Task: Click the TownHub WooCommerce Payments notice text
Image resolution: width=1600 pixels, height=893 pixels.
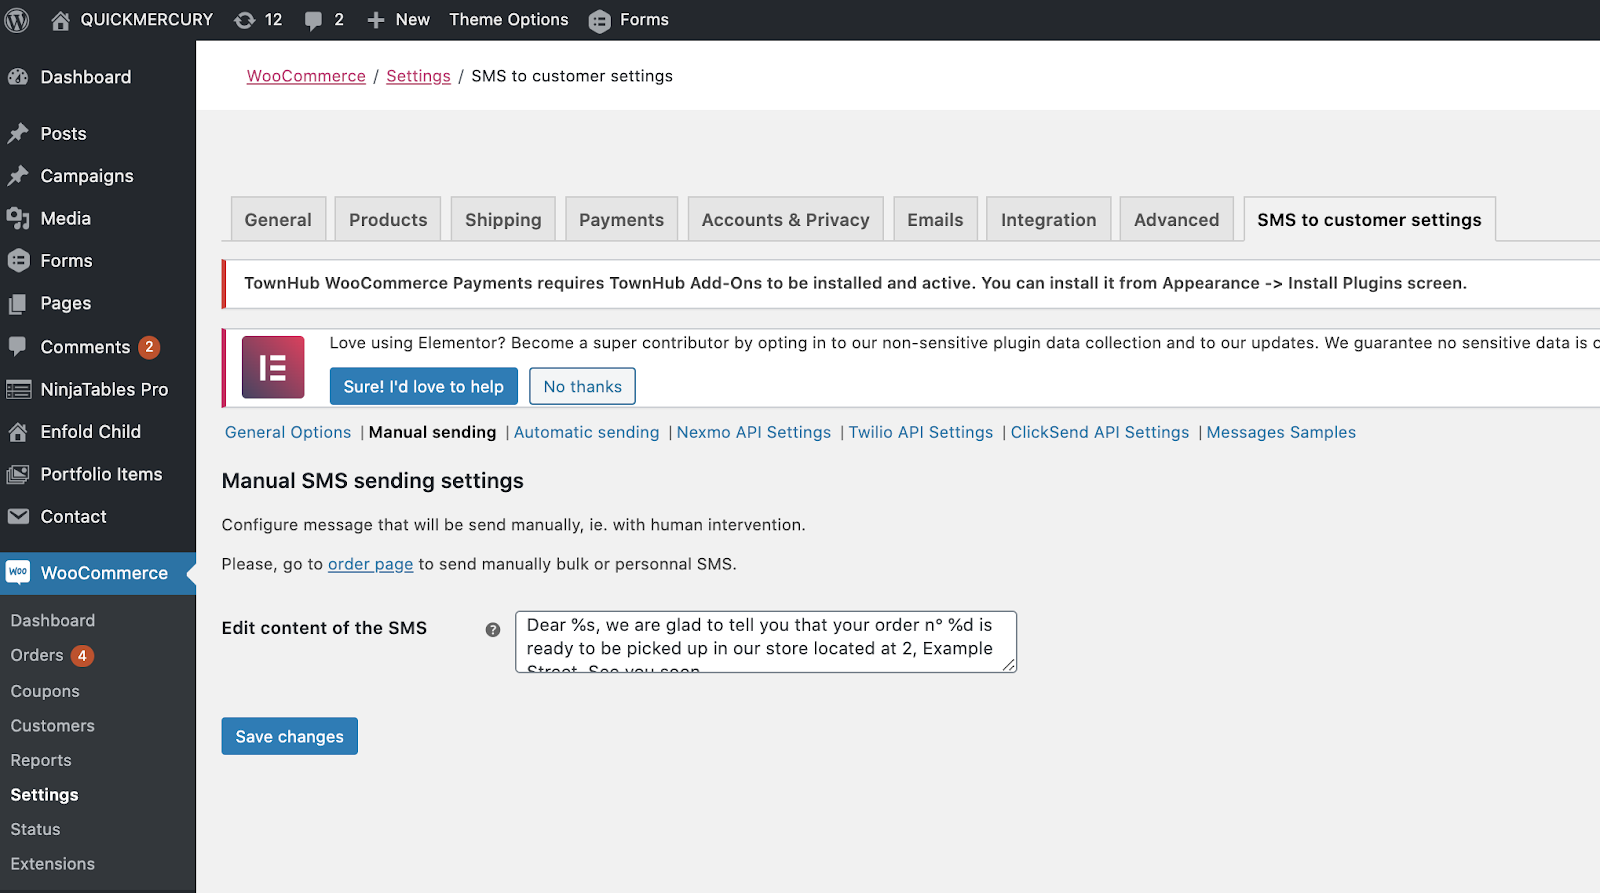Action: (855, 283)
